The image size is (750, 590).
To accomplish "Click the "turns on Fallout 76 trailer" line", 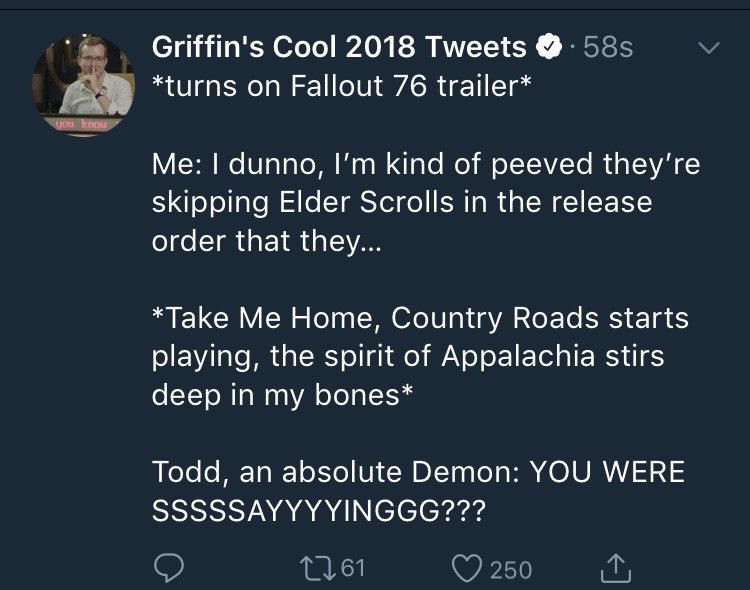I will (x=340, y=86).
